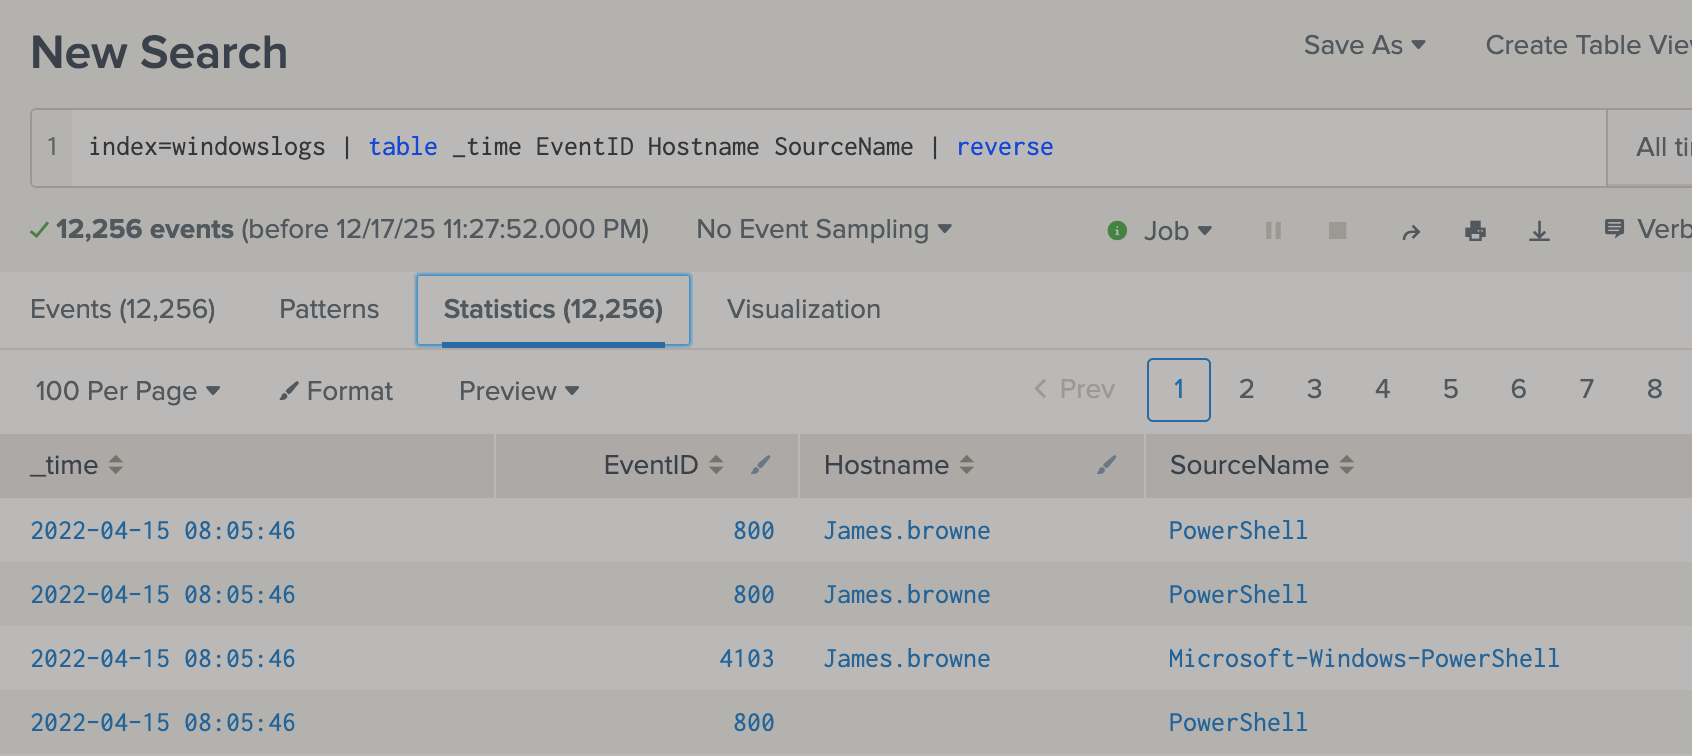
Task: Export results with the download icon
Action: [x=1539, y=232]
